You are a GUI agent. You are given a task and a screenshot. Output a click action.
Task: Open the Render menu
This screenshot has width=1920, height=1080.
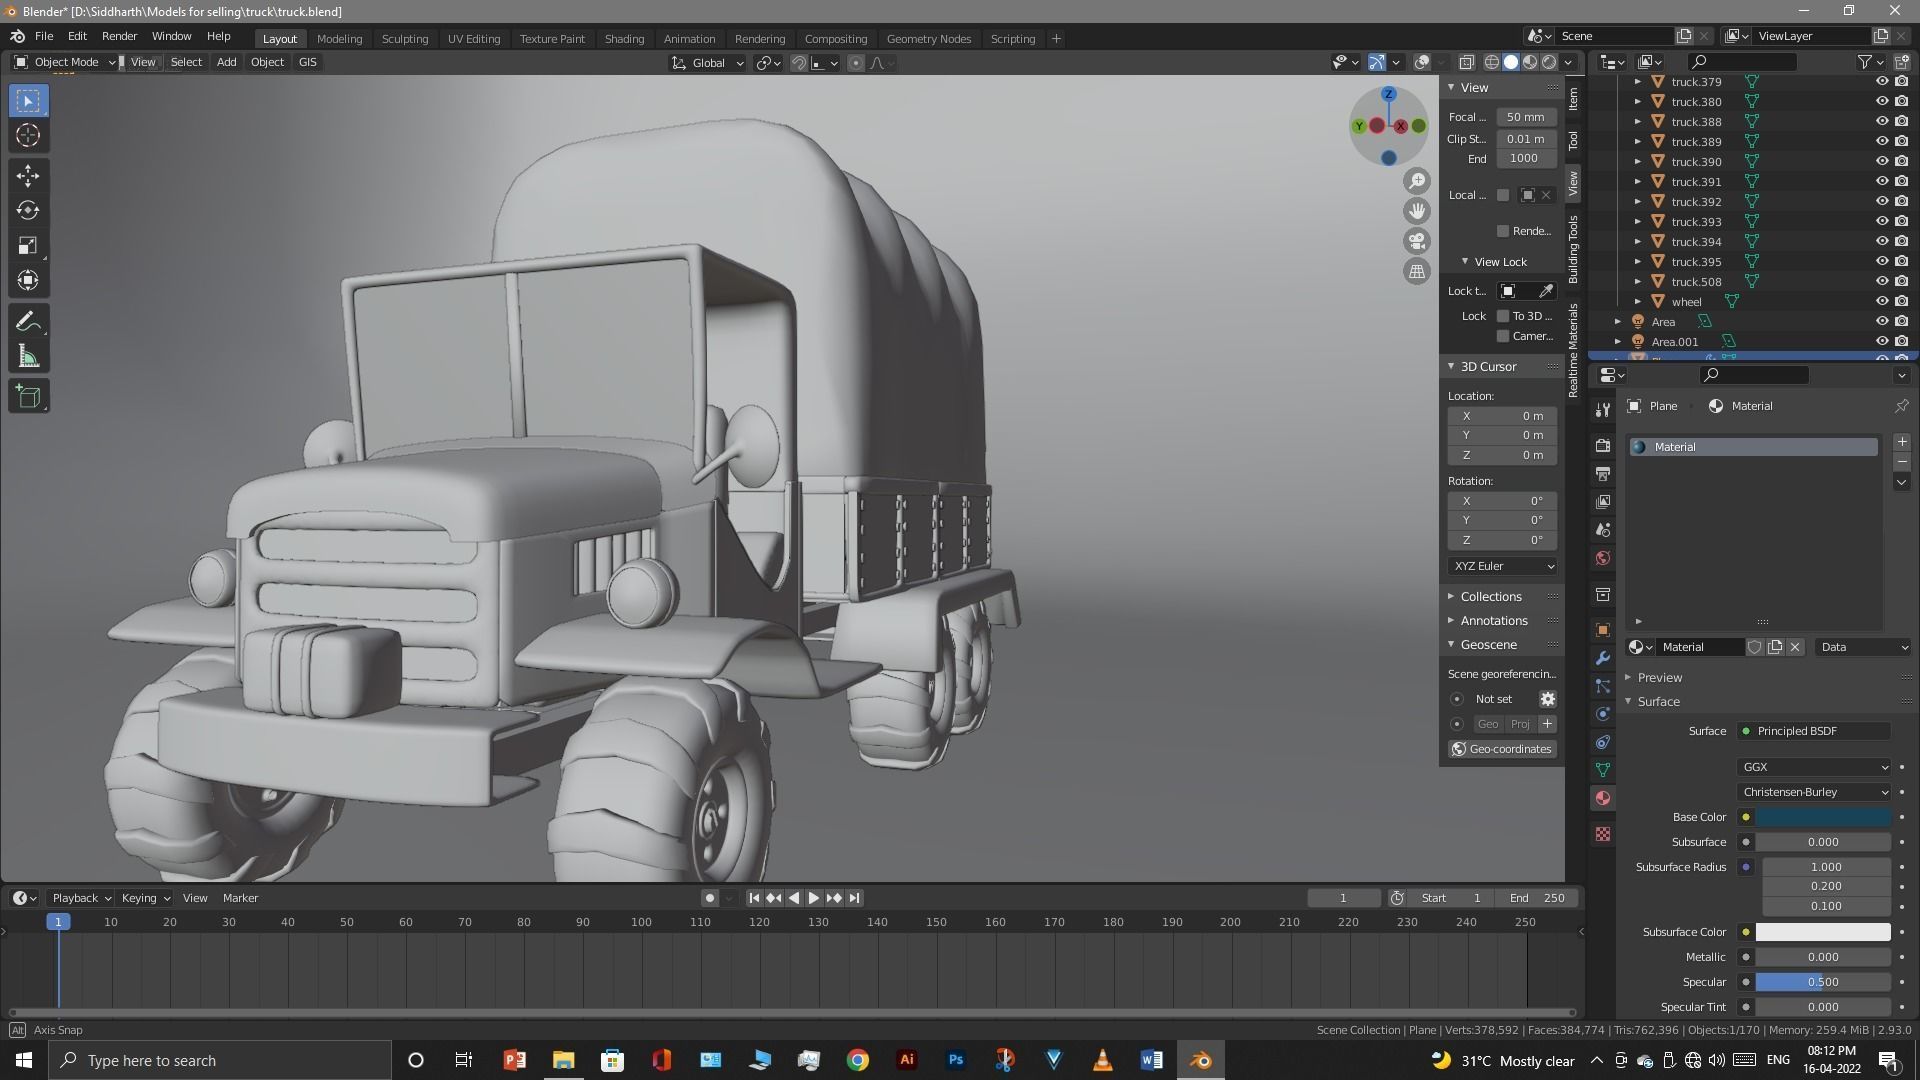tap(119, 36)
